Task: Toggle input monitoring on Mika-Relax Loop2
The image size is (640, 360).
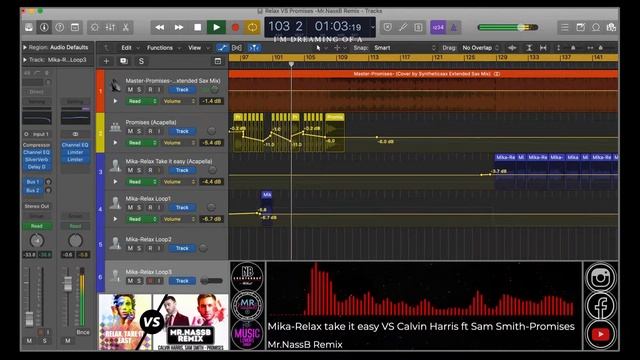Action: [x=160, y=249]
